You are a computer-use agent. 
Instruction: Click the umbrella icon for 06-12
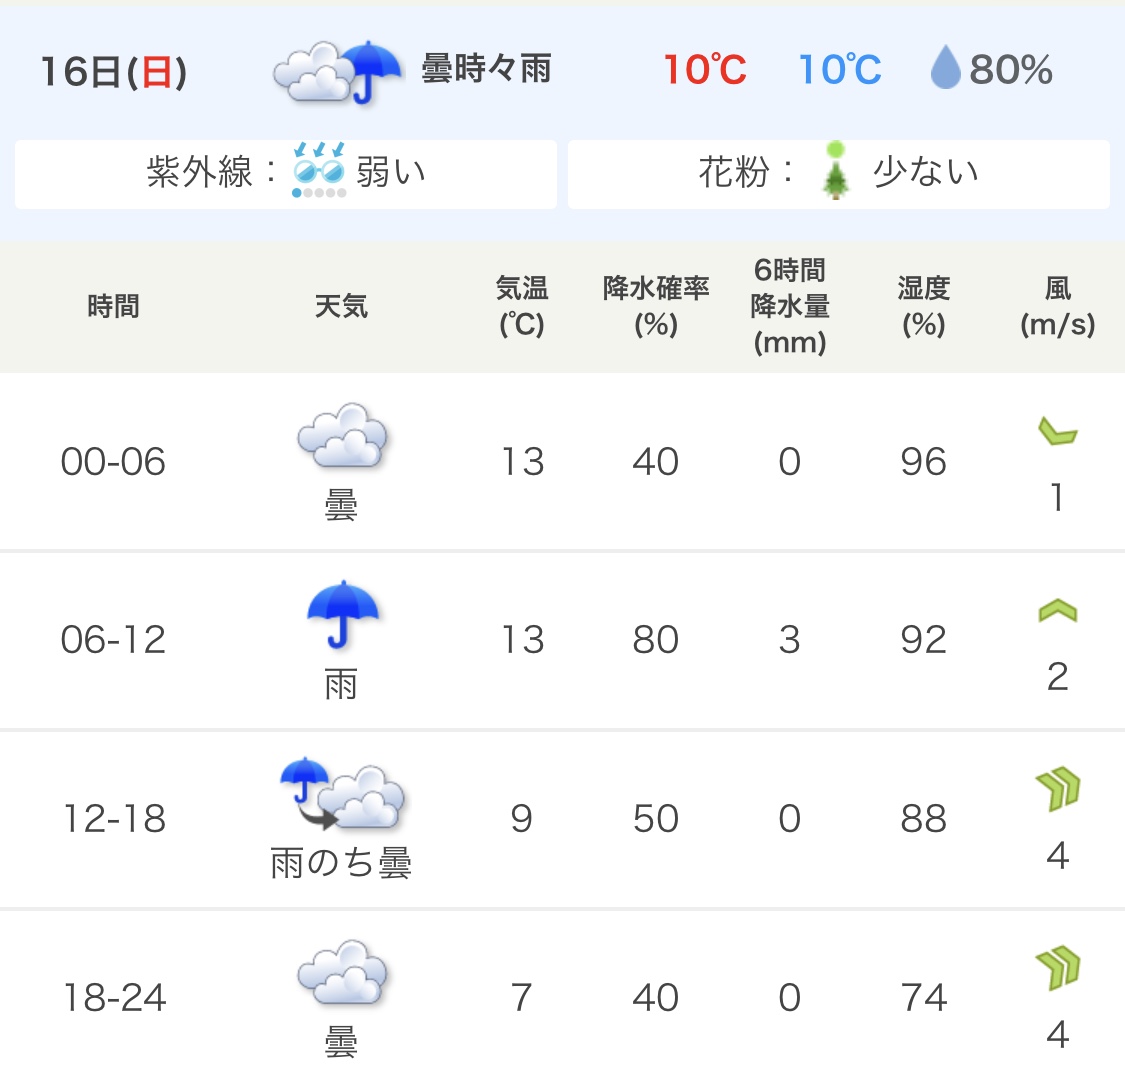pos(343,614)
